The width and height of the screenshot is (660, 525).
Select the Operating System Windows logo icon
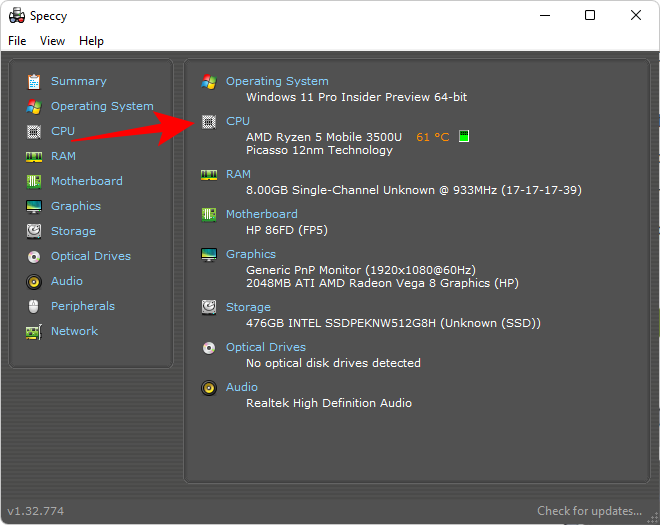[34, 106]
